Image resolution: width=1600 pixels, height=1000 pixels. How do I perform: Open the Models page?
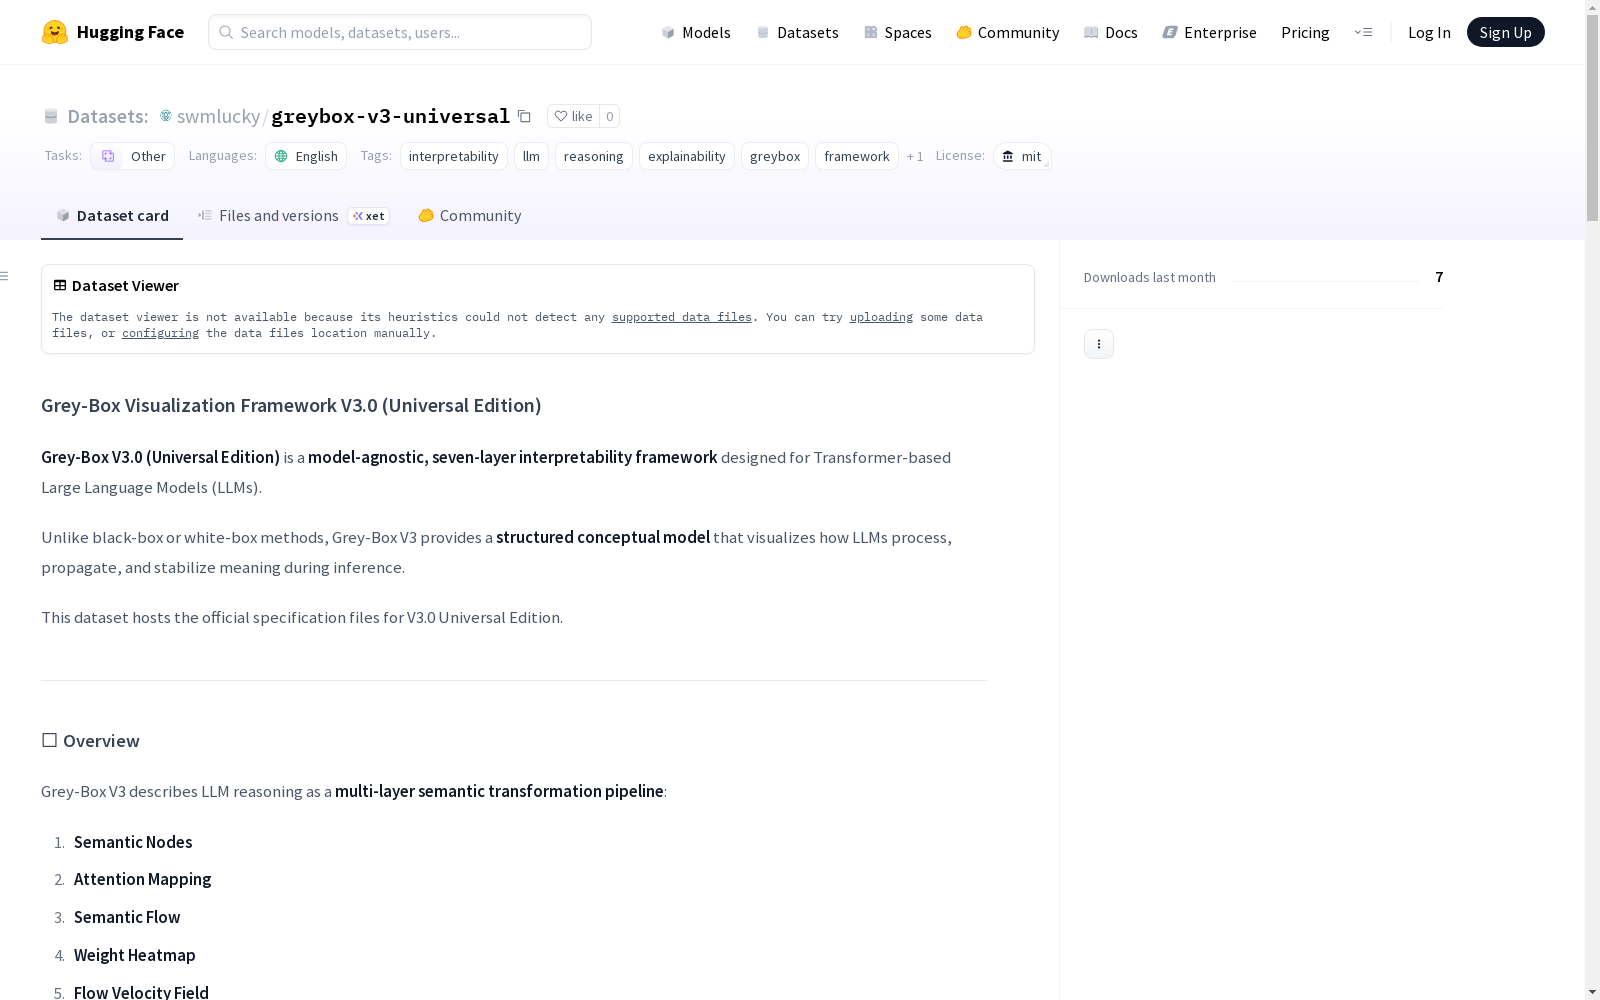pos(696,32)
